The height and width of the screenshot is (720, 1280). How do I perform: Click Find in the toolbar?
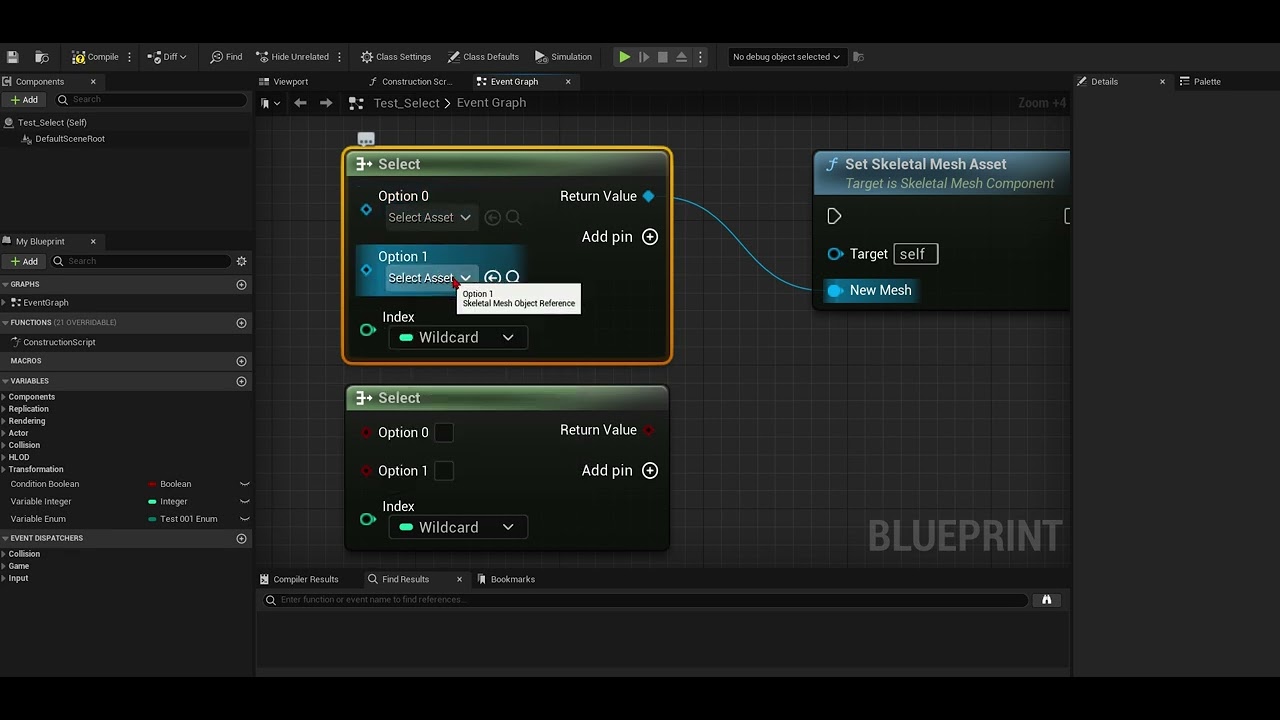[x=226, y=57]
